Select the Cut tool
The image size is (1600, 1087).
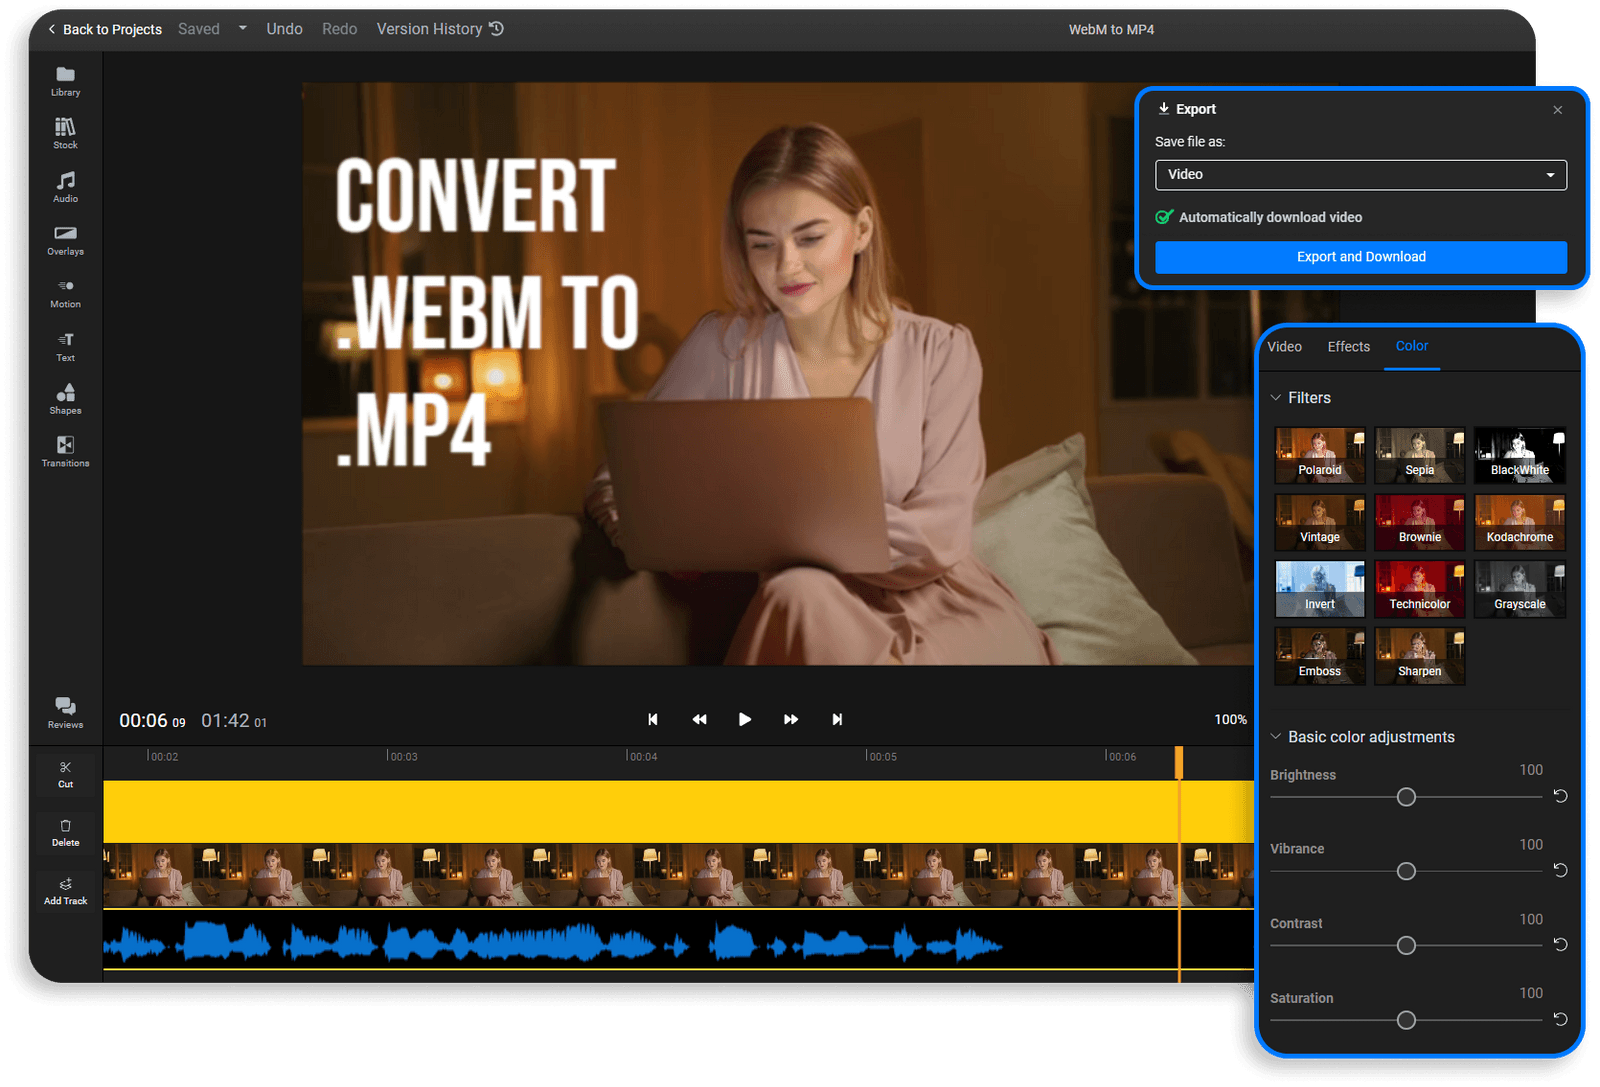pos(65,773)
